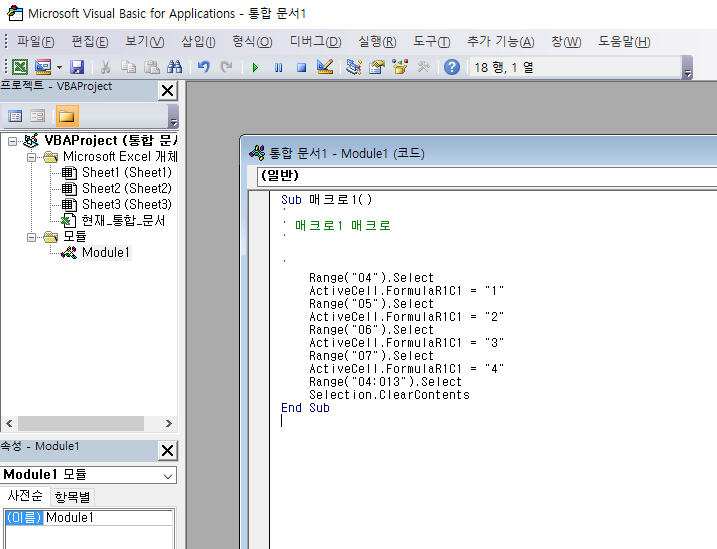
Task: Toggle Design Mode icon
Action: pyautogui.click(x=325, y=67)
